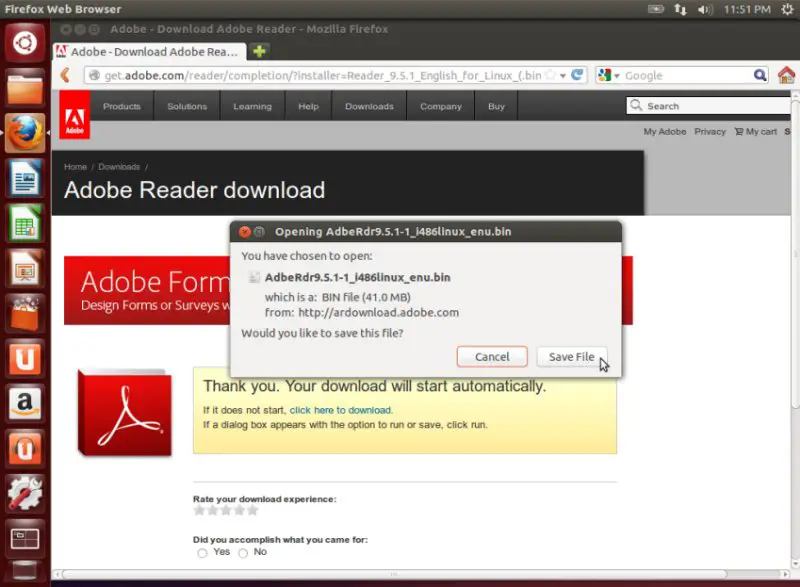This screenshot has height=587, width=800.
Task: Go to Home breadcrumb link
Action: [x=76, y=167]
